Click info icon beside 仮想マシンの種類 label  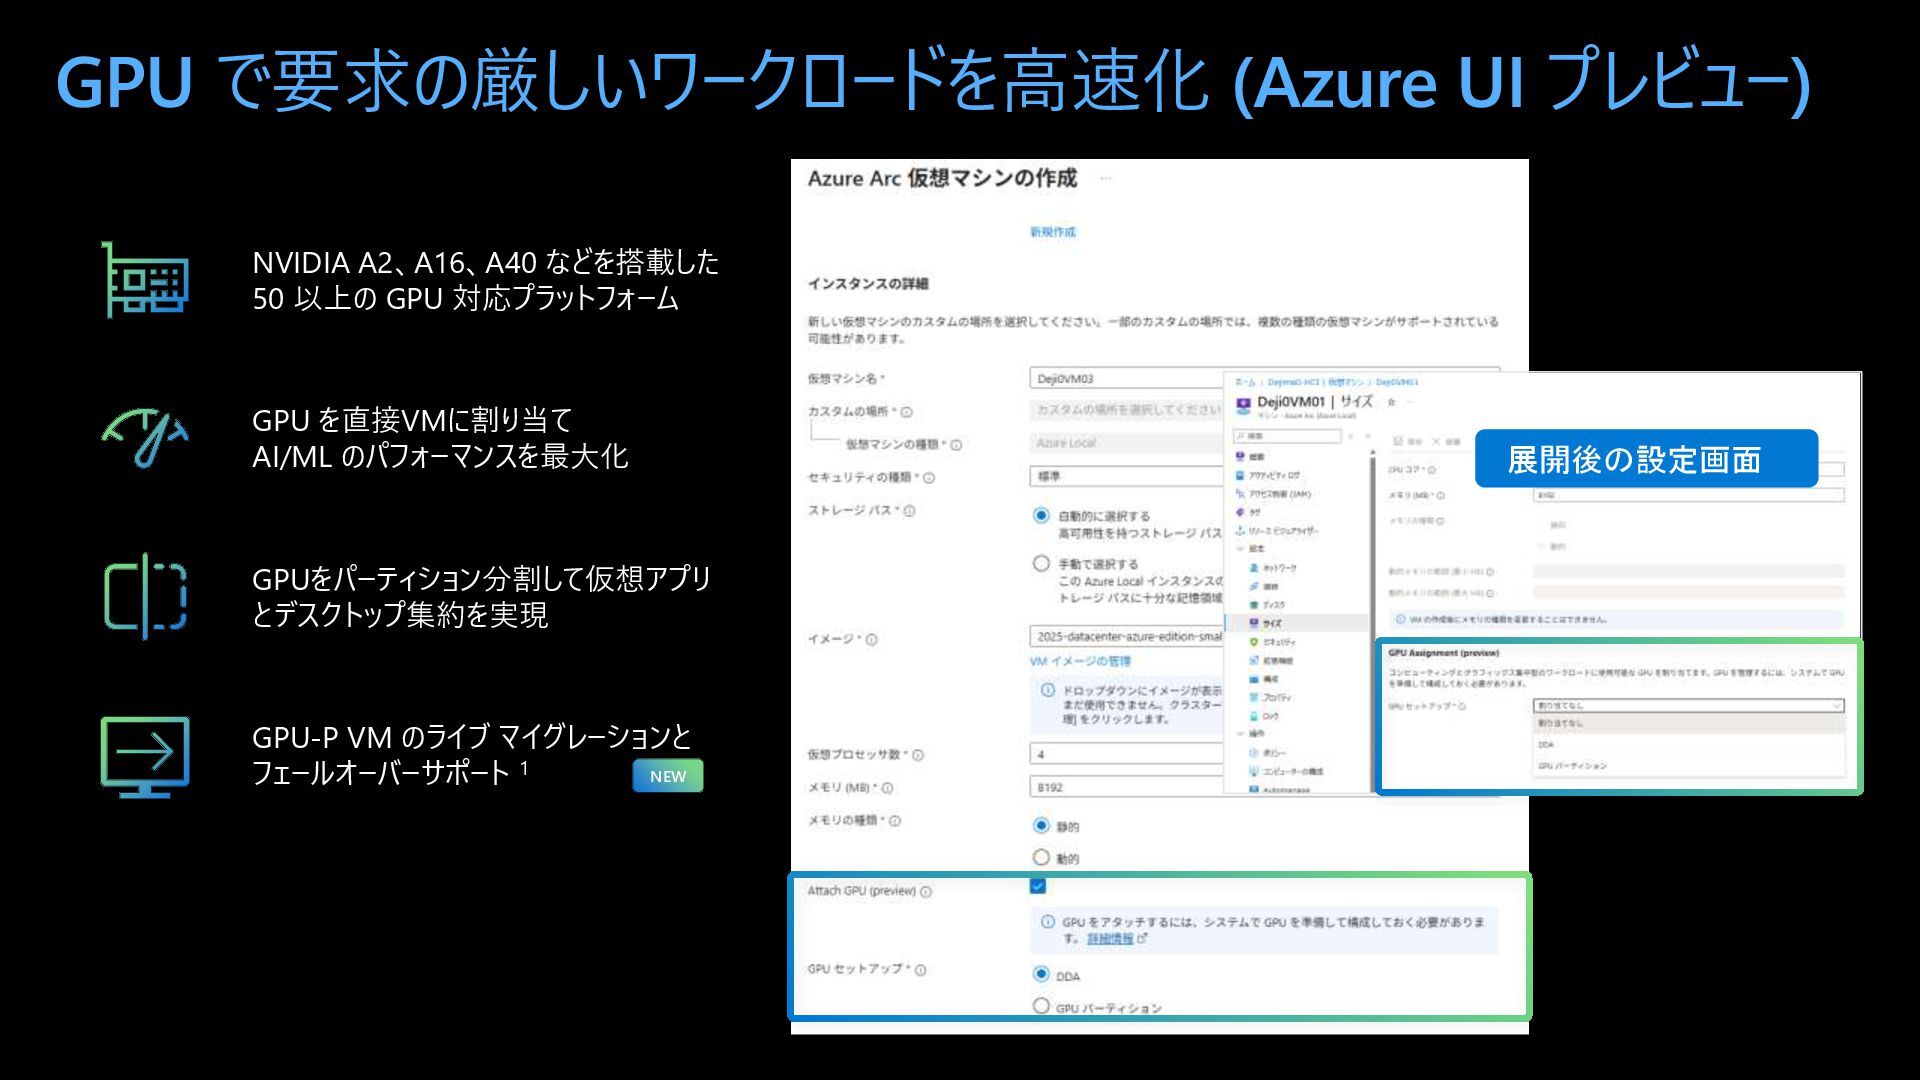pos(956,445)
